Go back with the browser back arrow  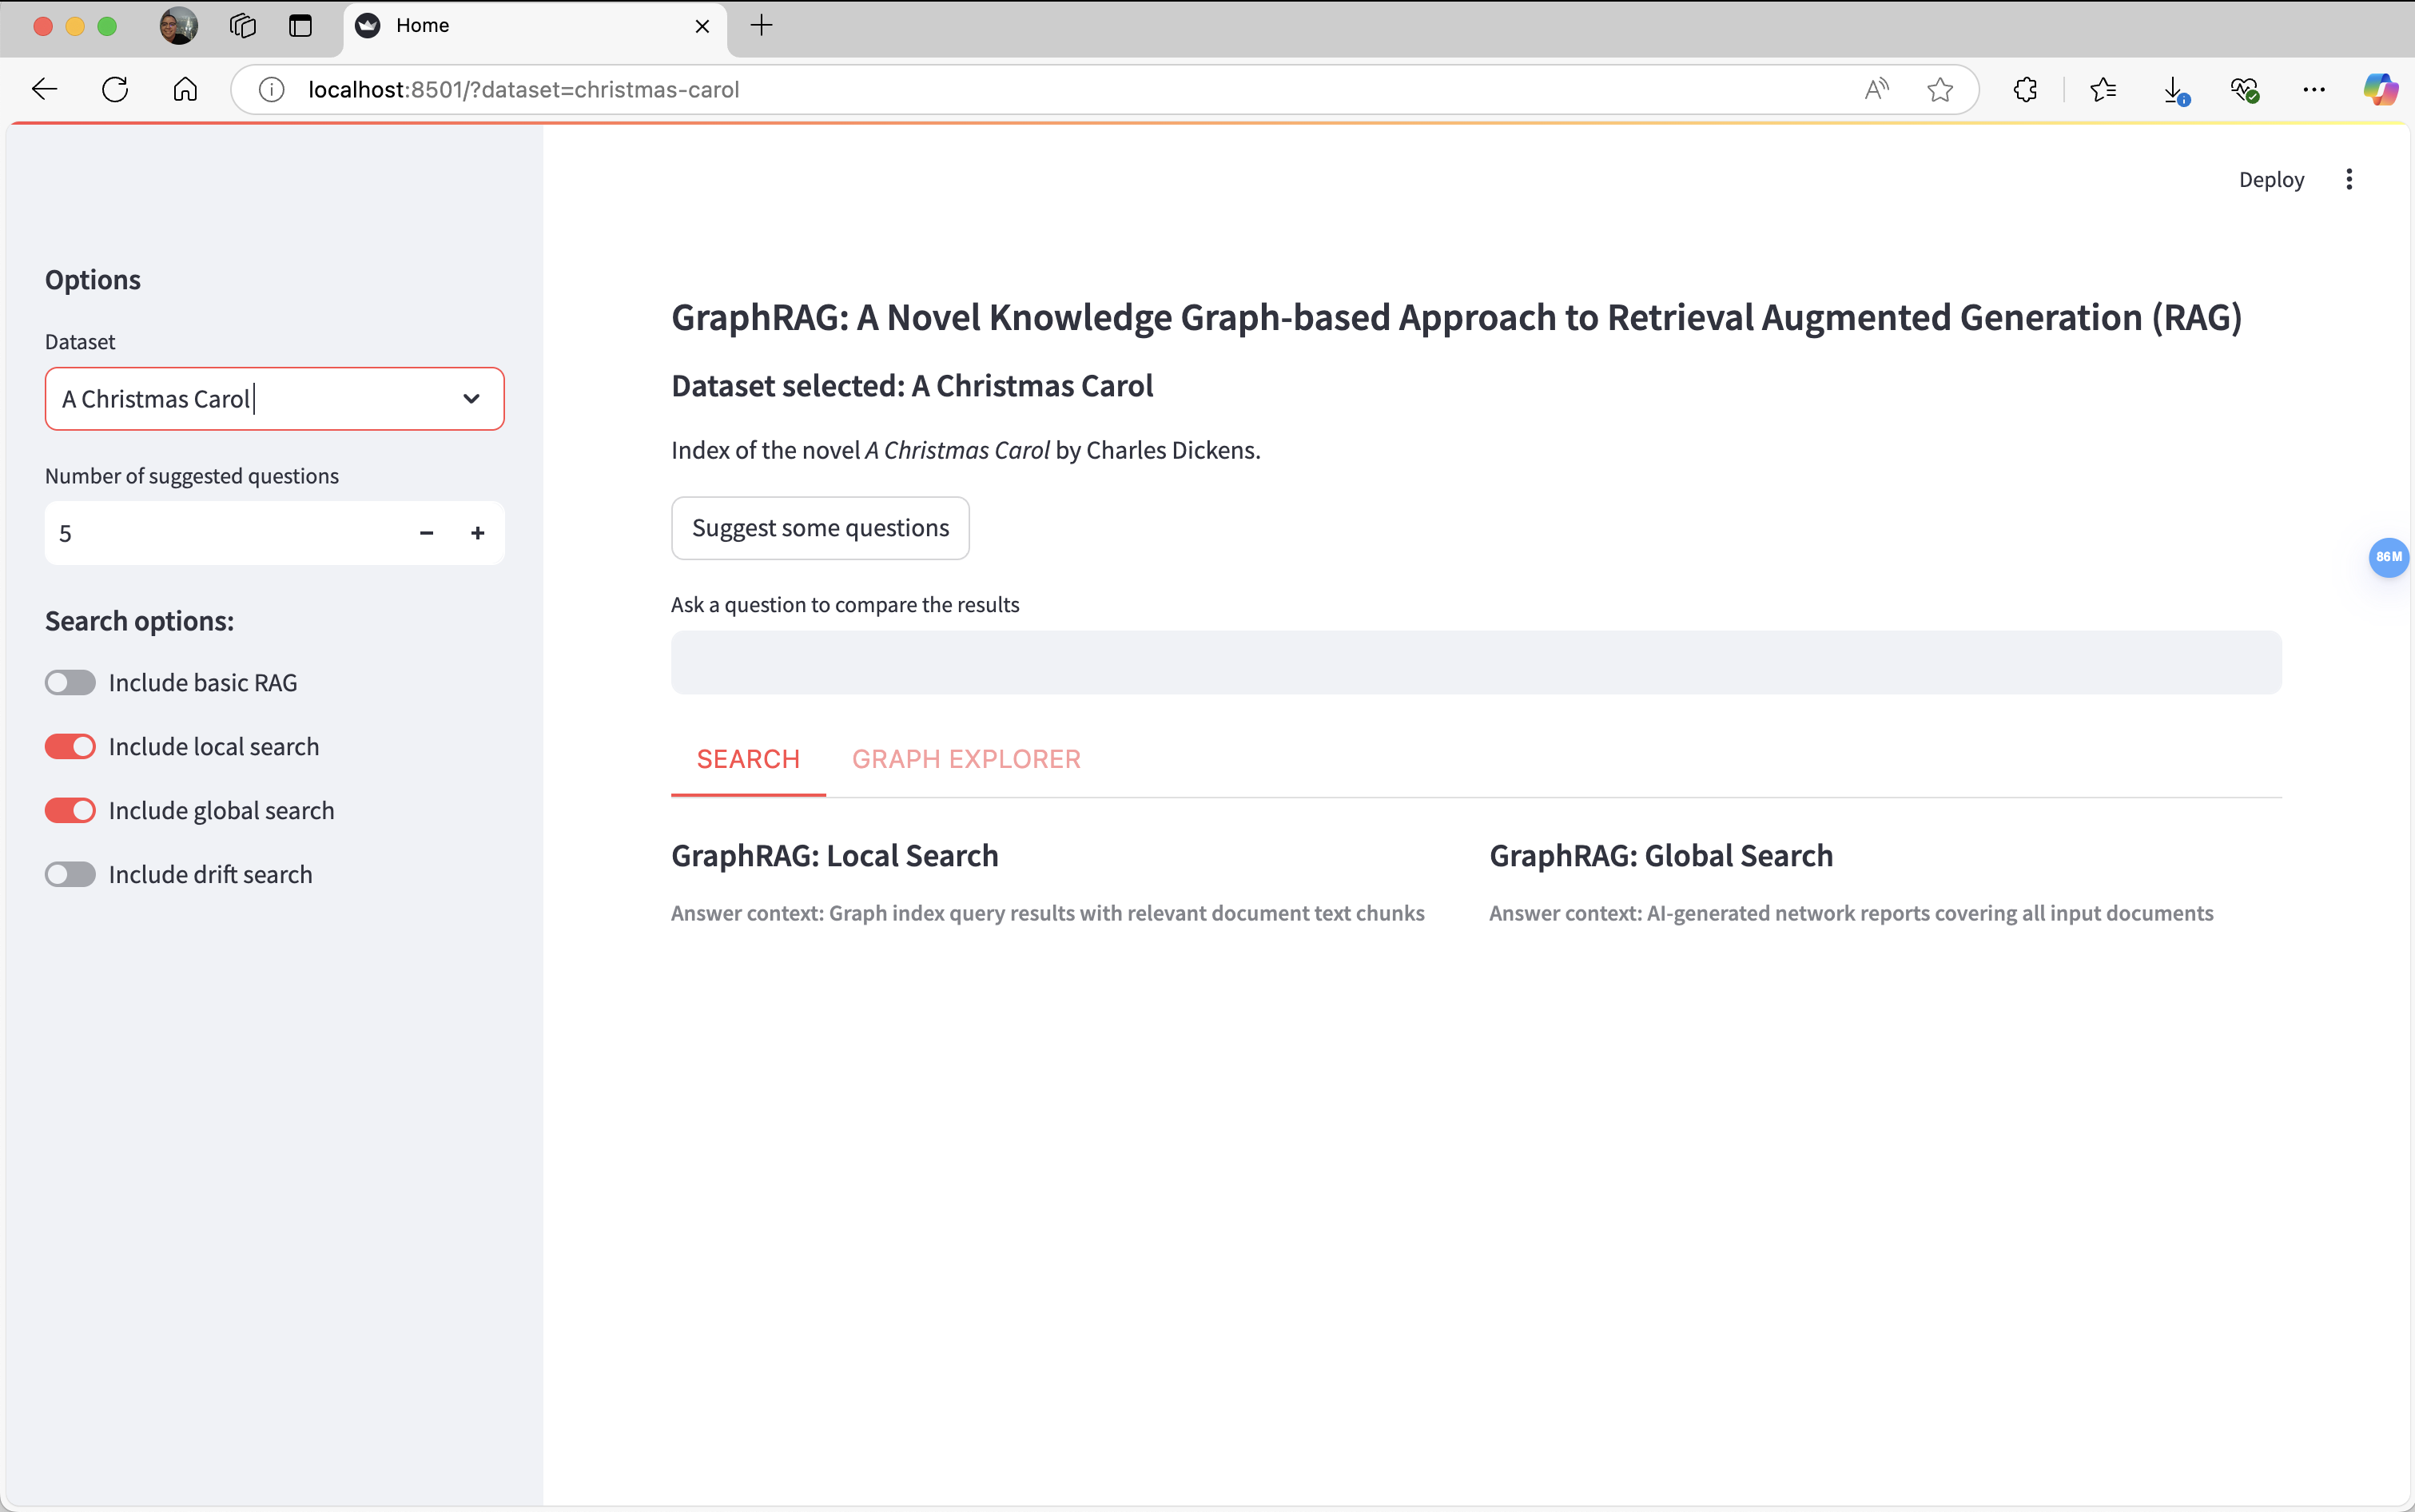coord(44,90)
